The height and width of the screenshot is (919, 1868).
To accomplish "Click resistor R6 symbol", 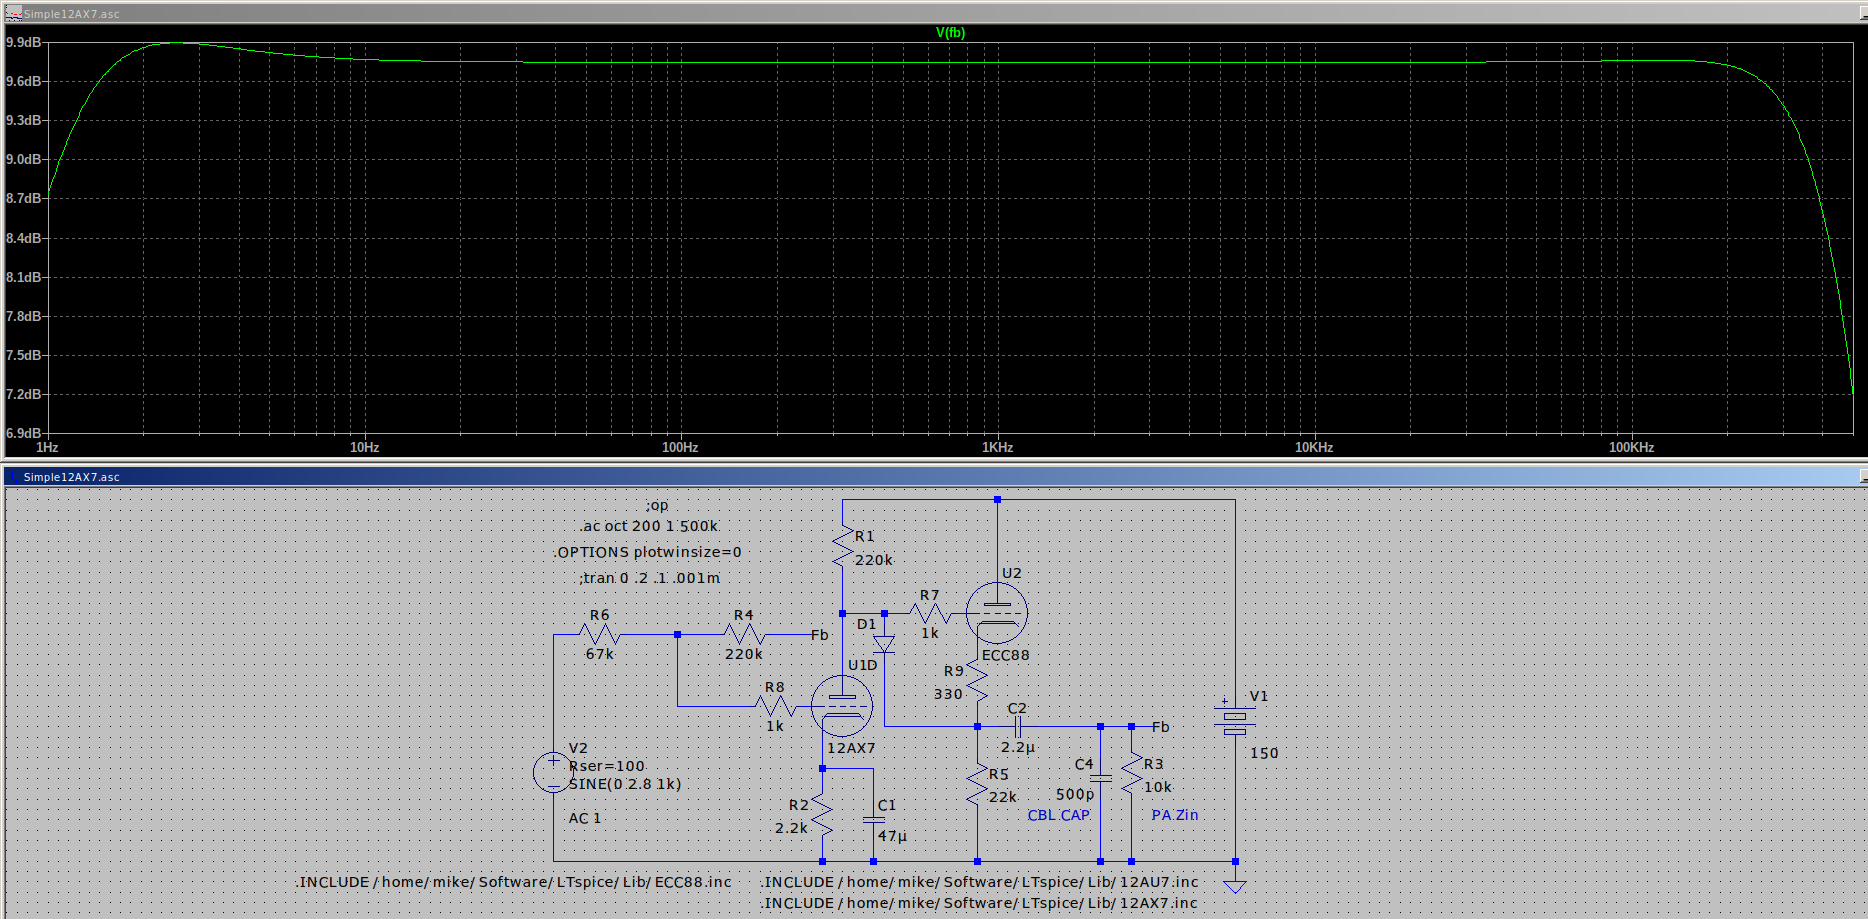I will click(600, 634).
